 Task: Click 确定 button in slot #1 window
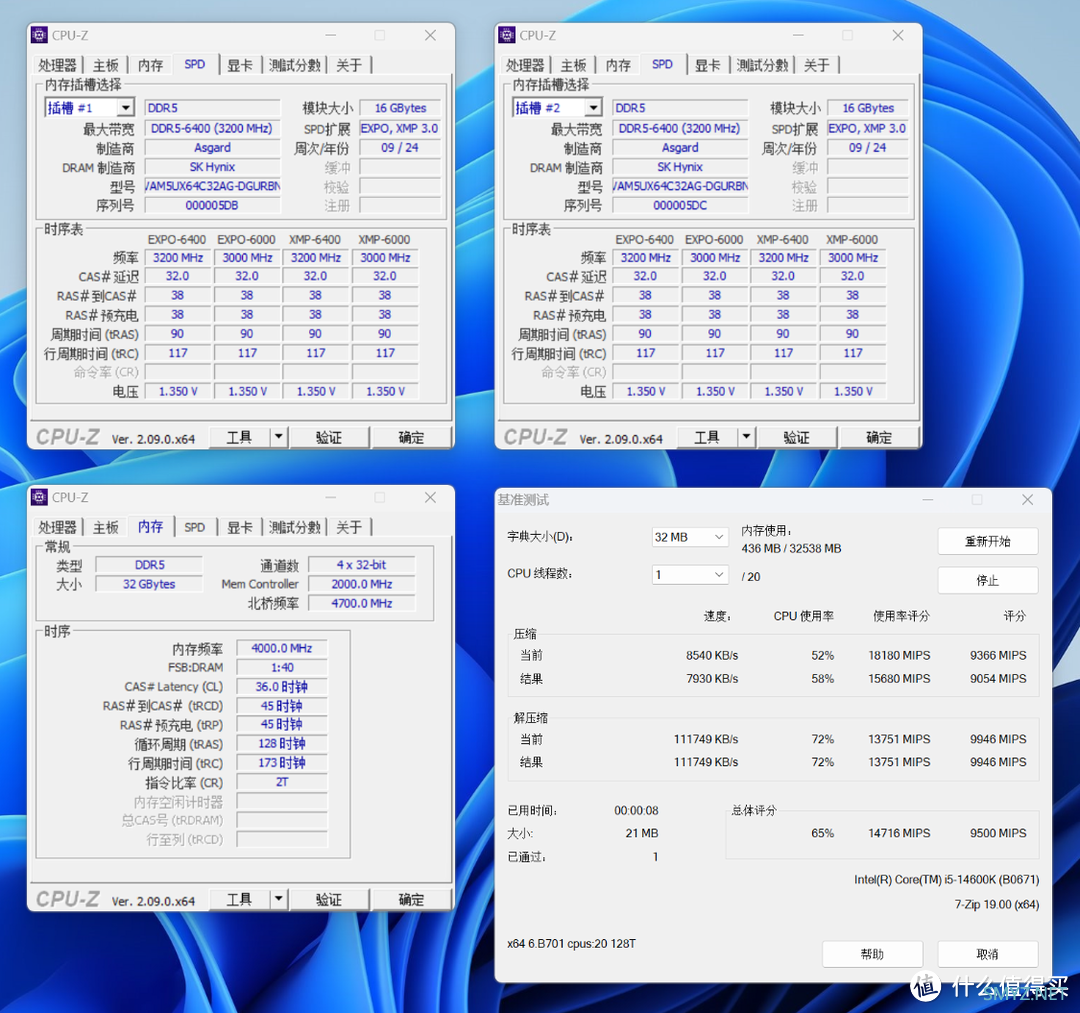(x=411, y=437)
